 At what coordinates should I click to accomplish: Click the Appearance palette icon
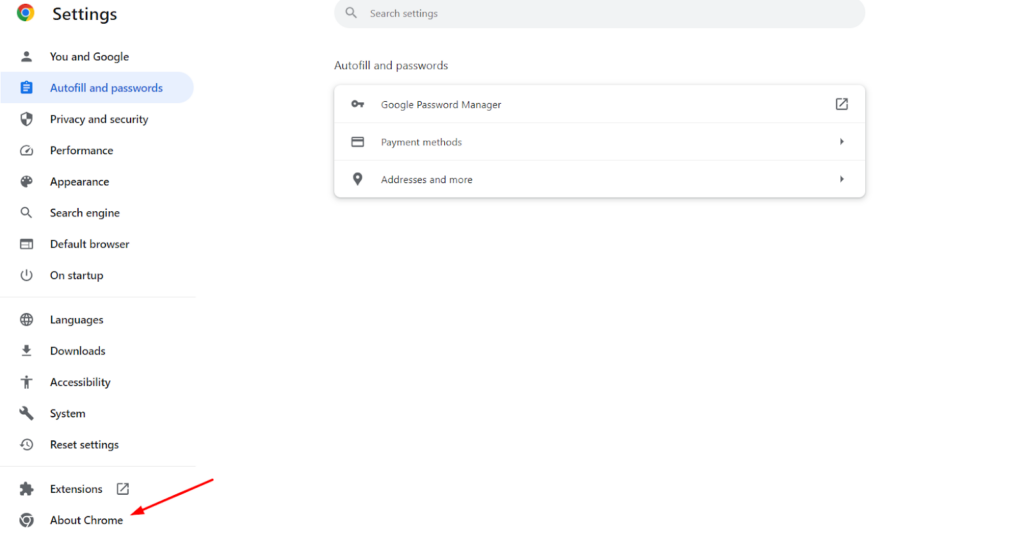pyautogui.click(x=27, y=182)
